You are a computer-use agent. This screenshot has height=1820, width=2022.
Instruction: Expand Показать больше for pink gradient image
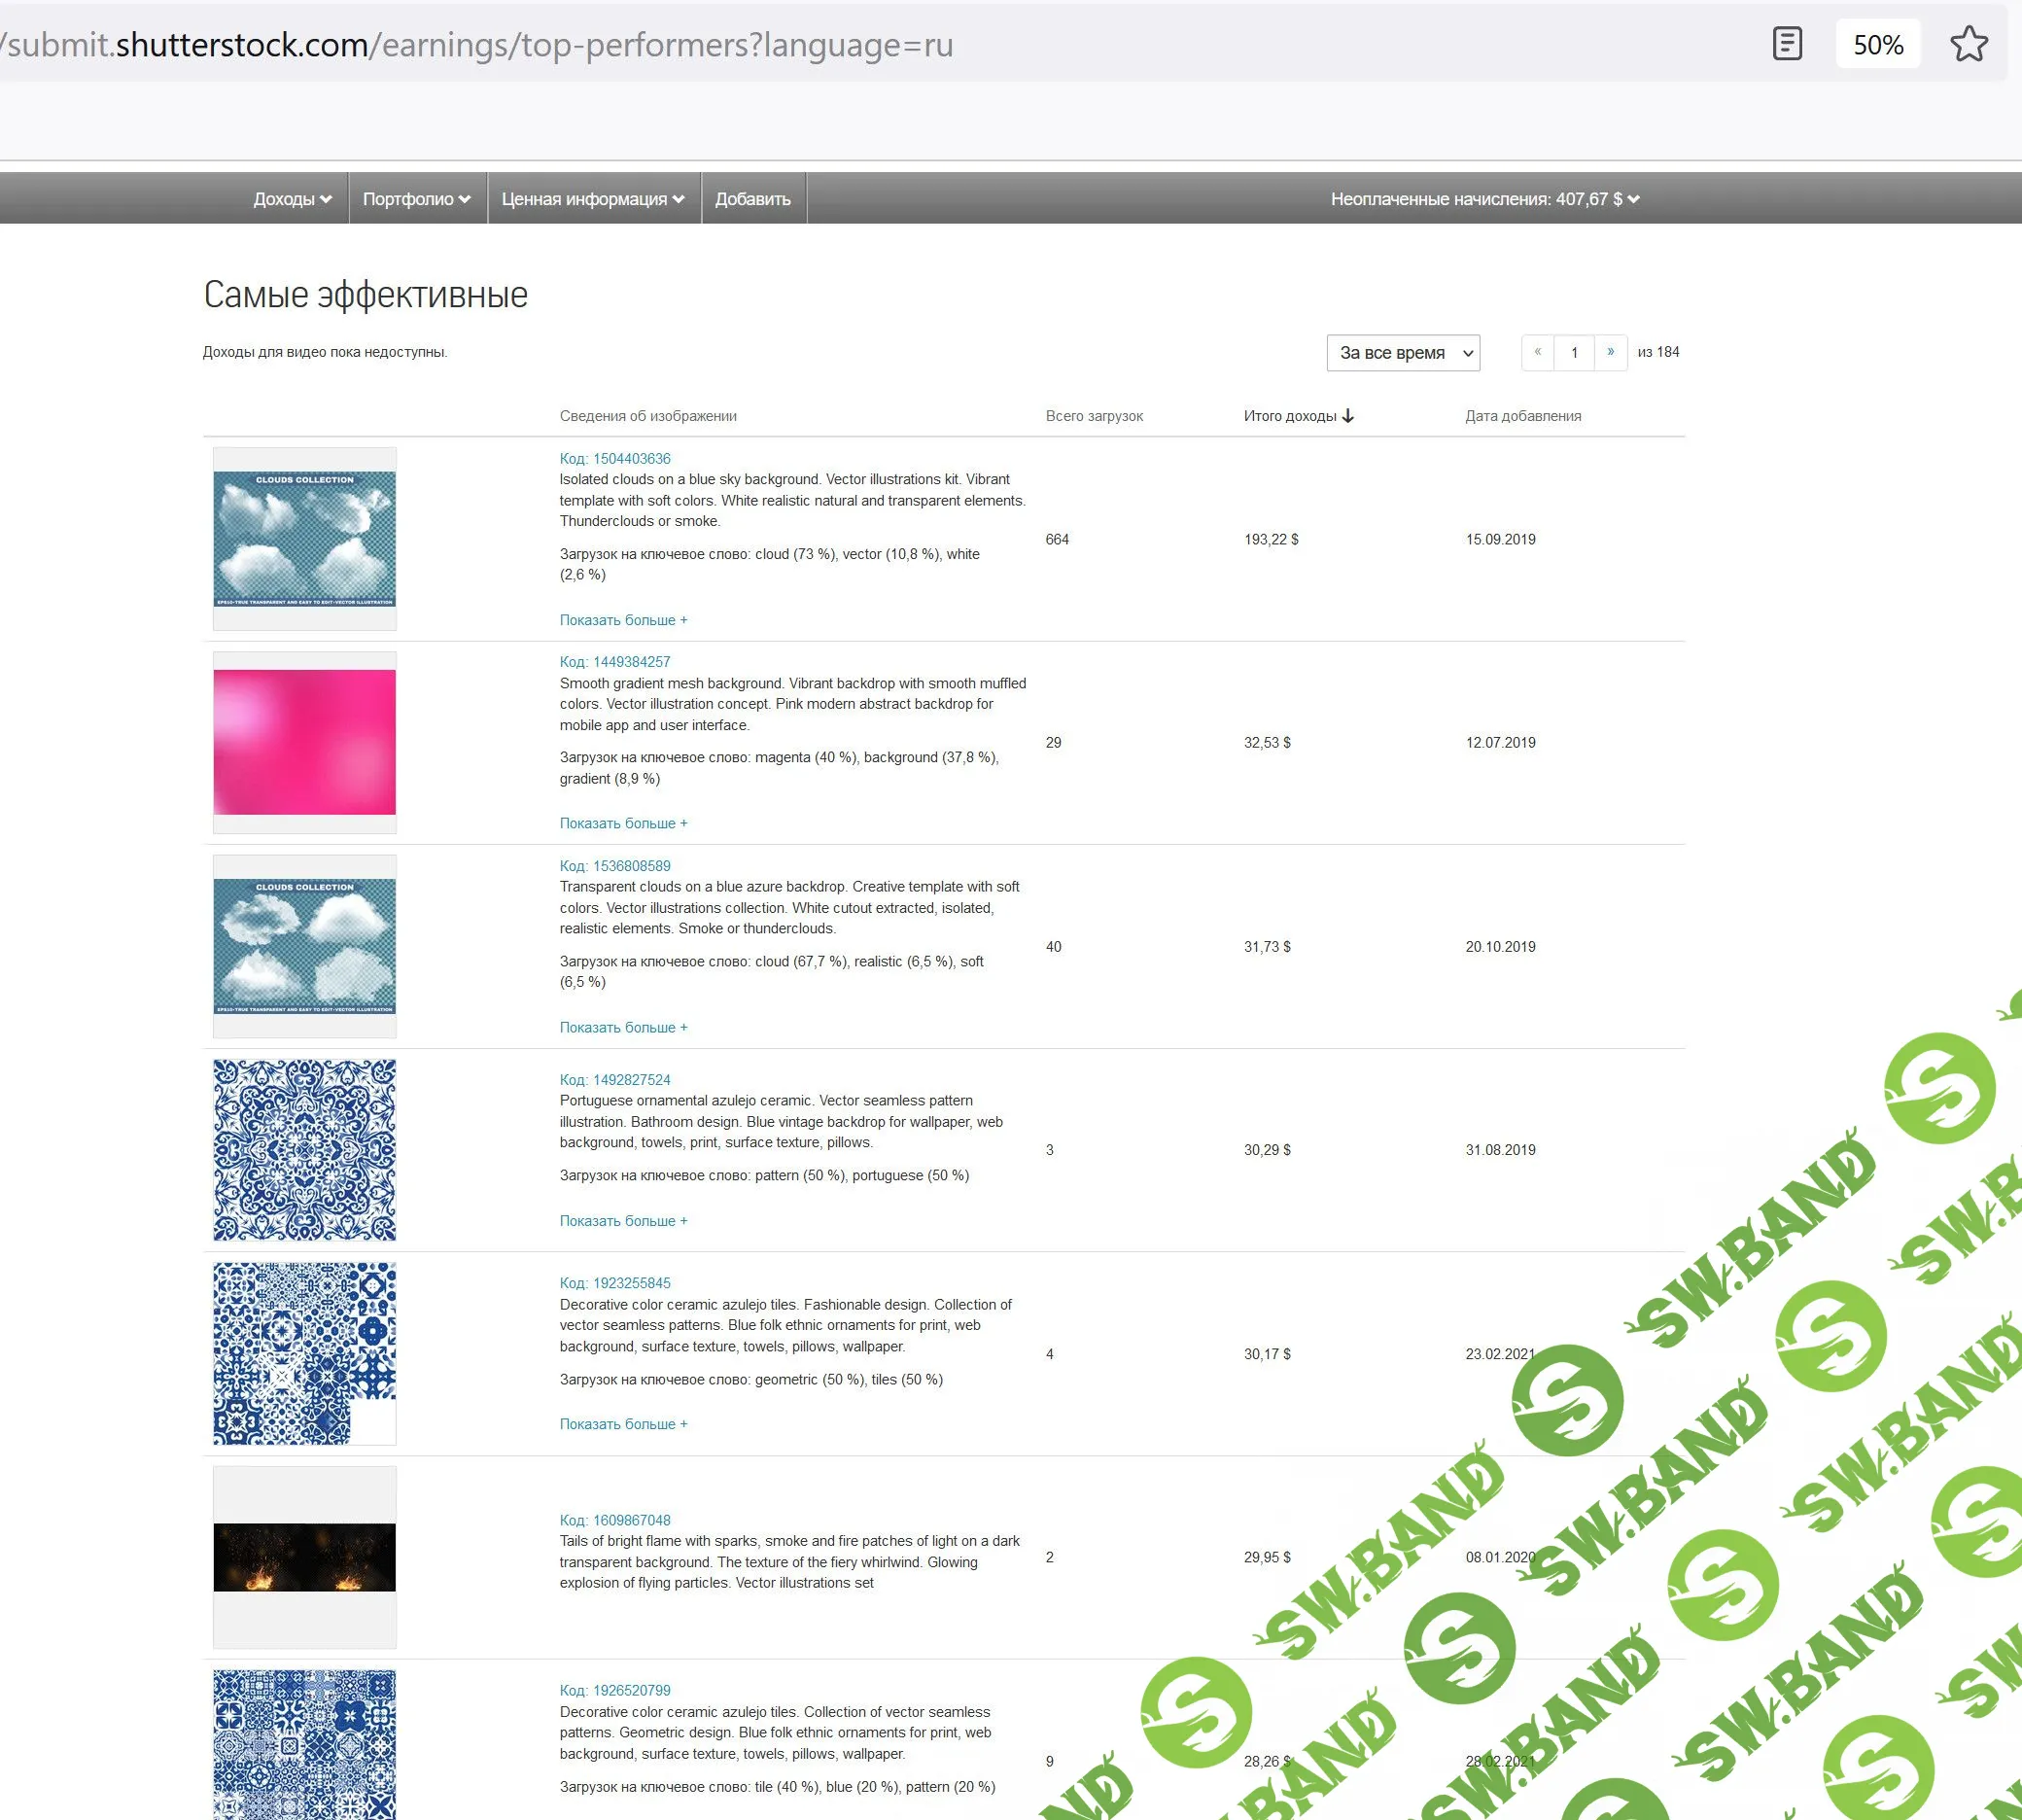click(x=623, y=823)
